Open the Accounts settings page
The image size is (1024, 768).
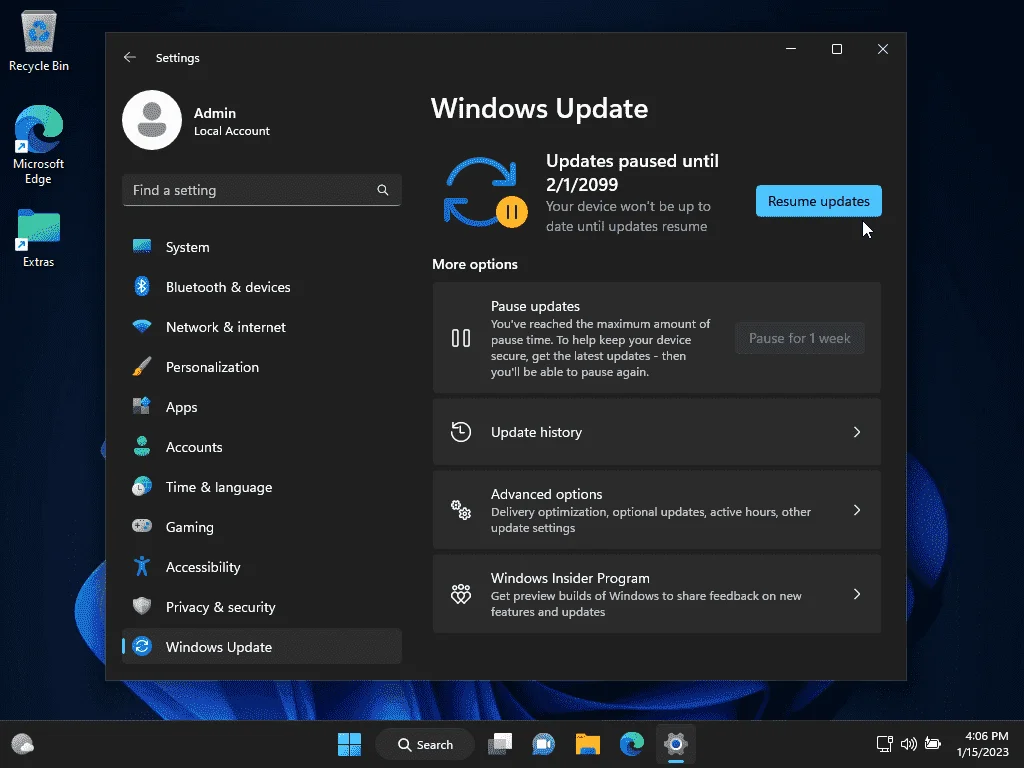click(x=262, y=447)
